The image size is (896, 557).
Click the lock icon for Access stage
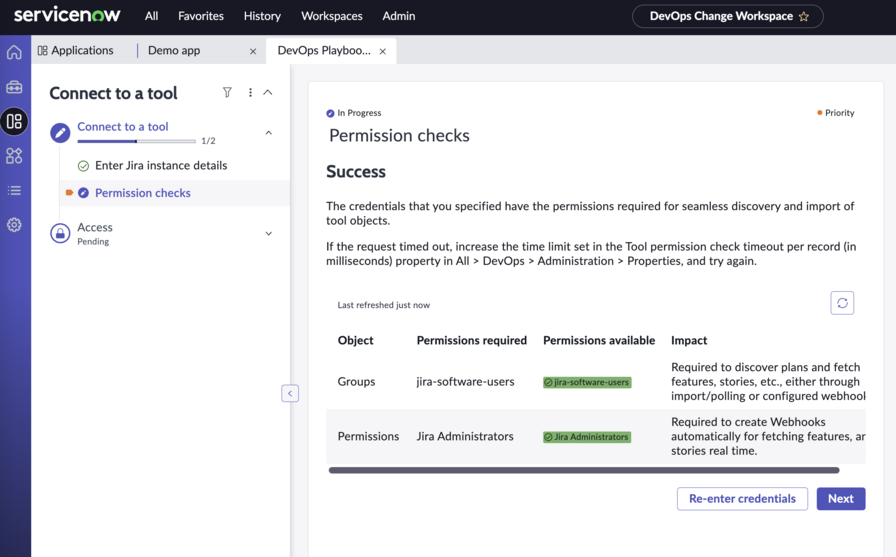[60, 233]
